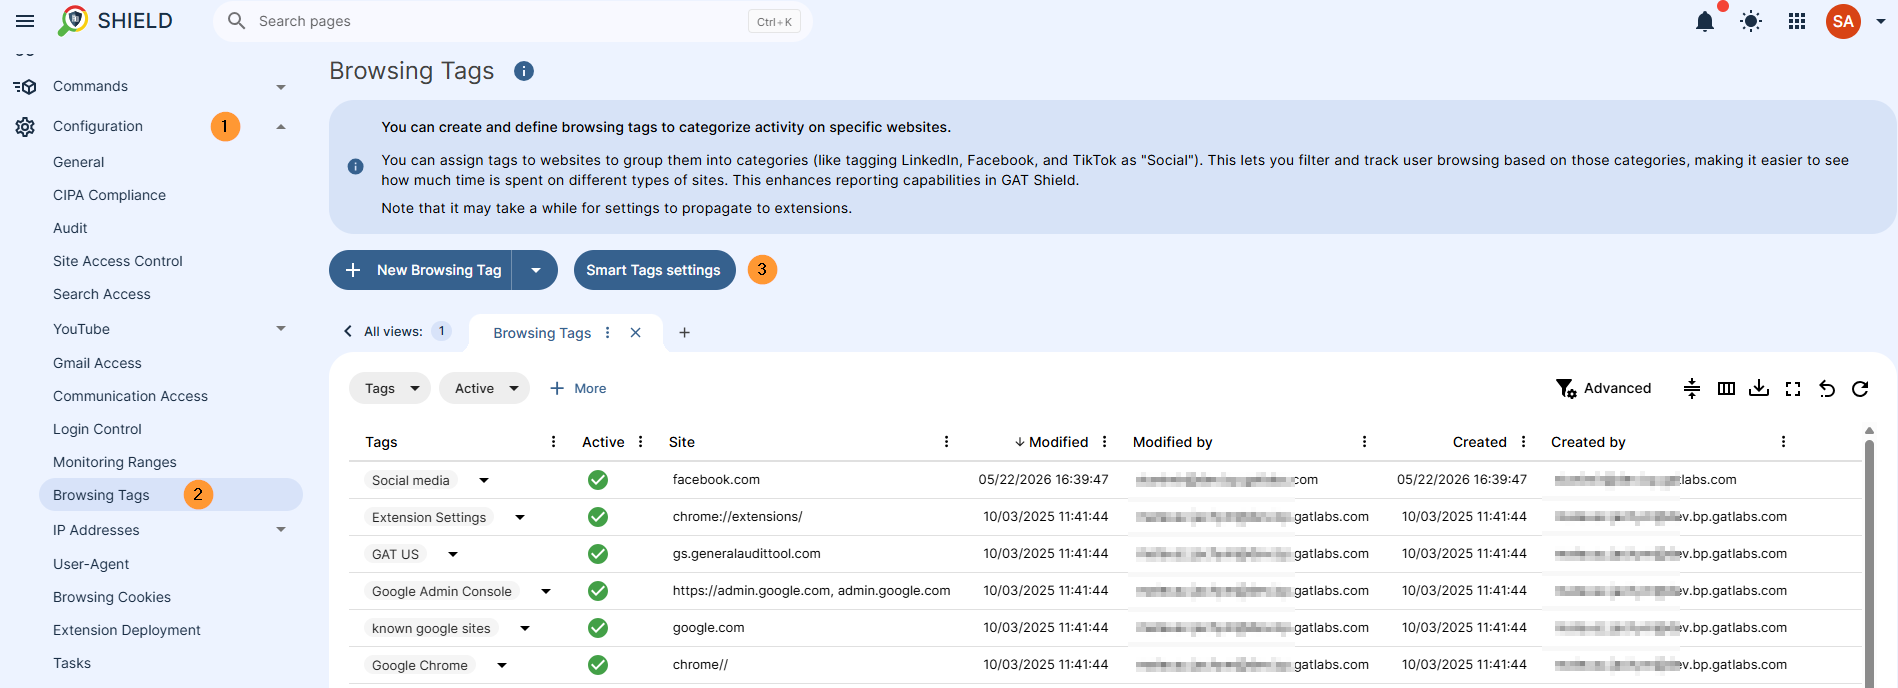This screenshot has width=1898, height=688.
Task: Click the info icon beside Browsing Tags title
Action: [524, 71]
